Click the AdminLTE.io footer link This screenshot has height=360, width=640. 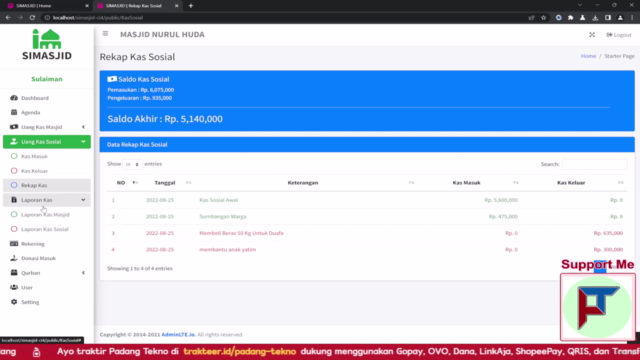(178, 335)
